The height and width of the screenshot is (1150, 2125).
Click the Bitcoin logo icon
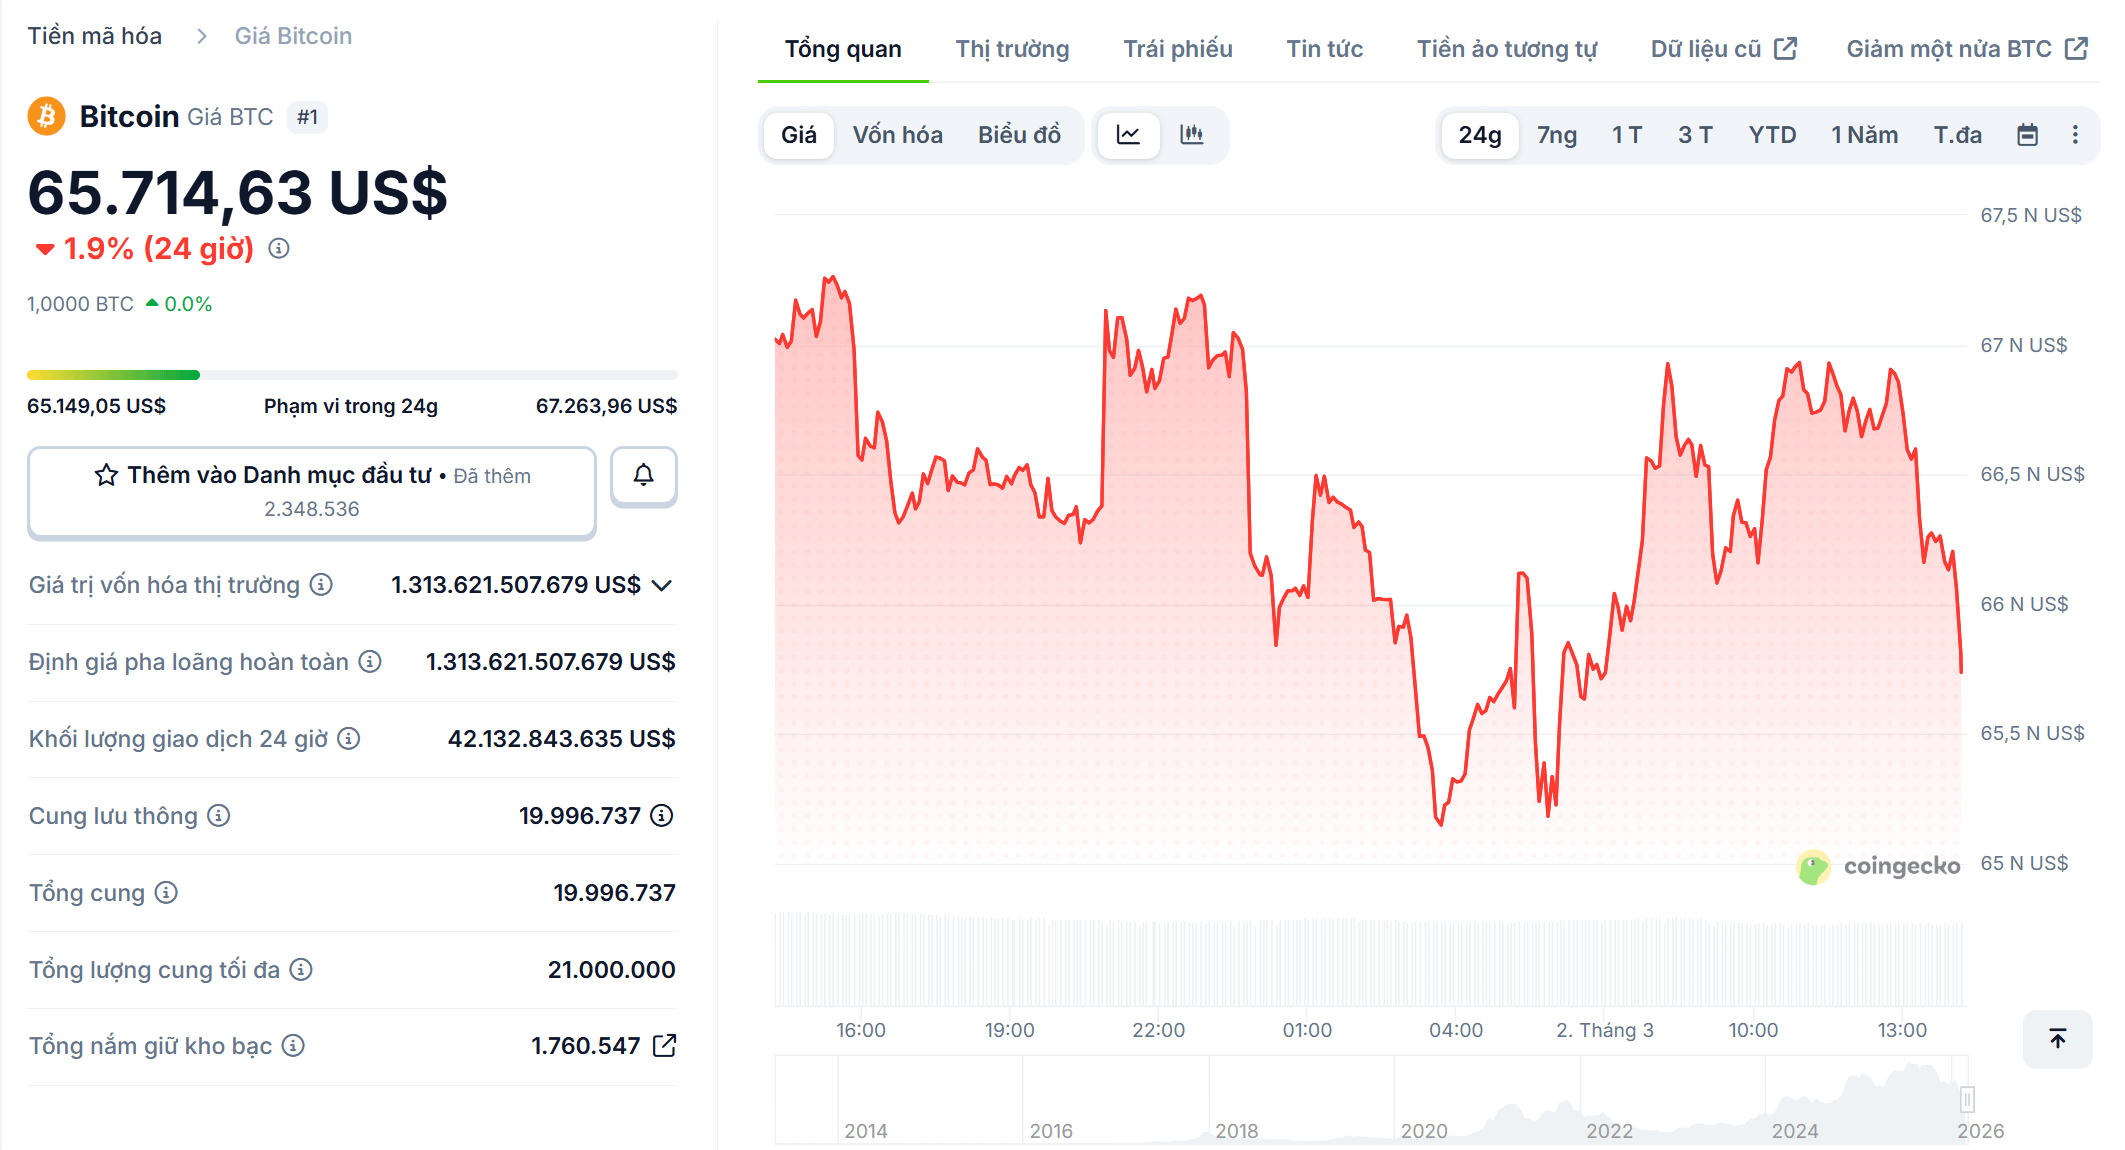coord(45,116)
